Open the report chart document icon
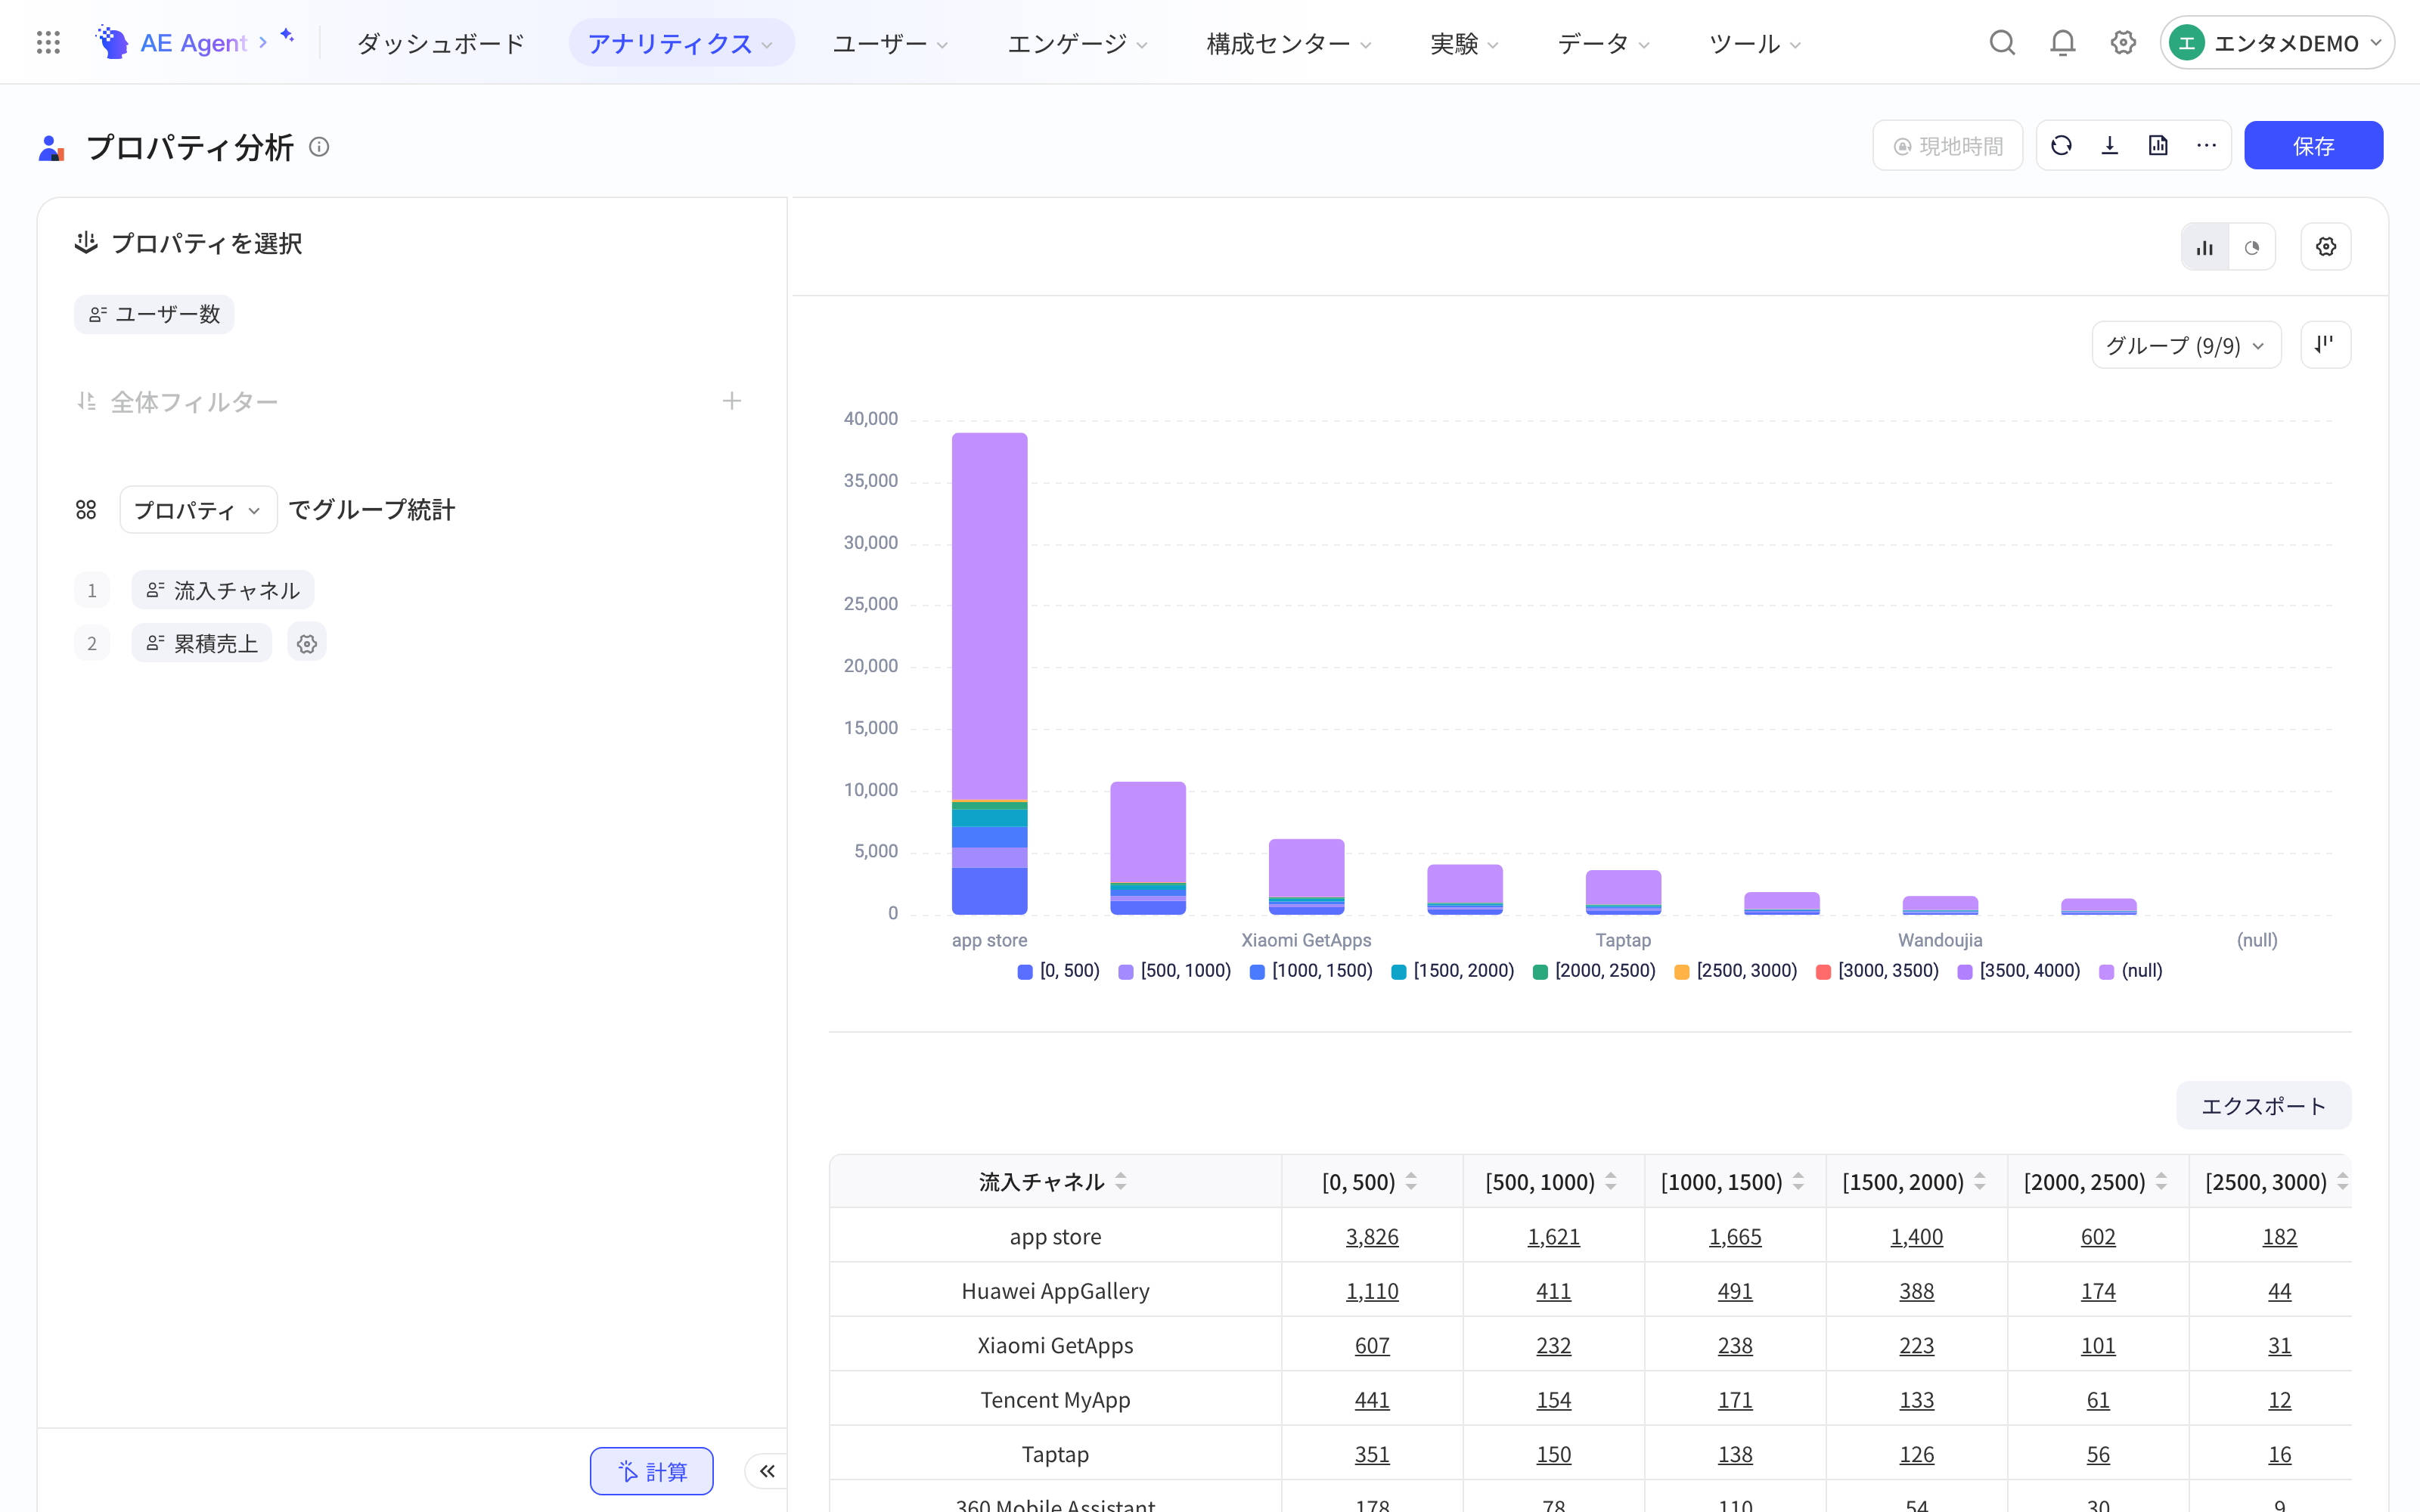2420x1512 pixels. (x=2158, y=146)
